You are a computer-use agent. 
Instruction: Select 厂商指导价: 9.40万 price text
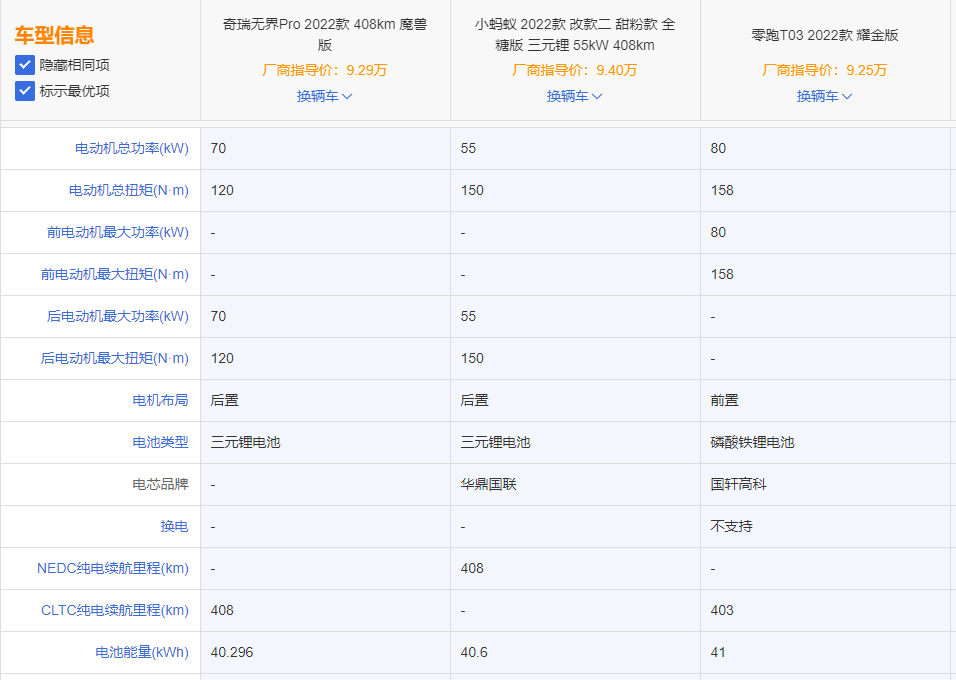coord(575,70)
